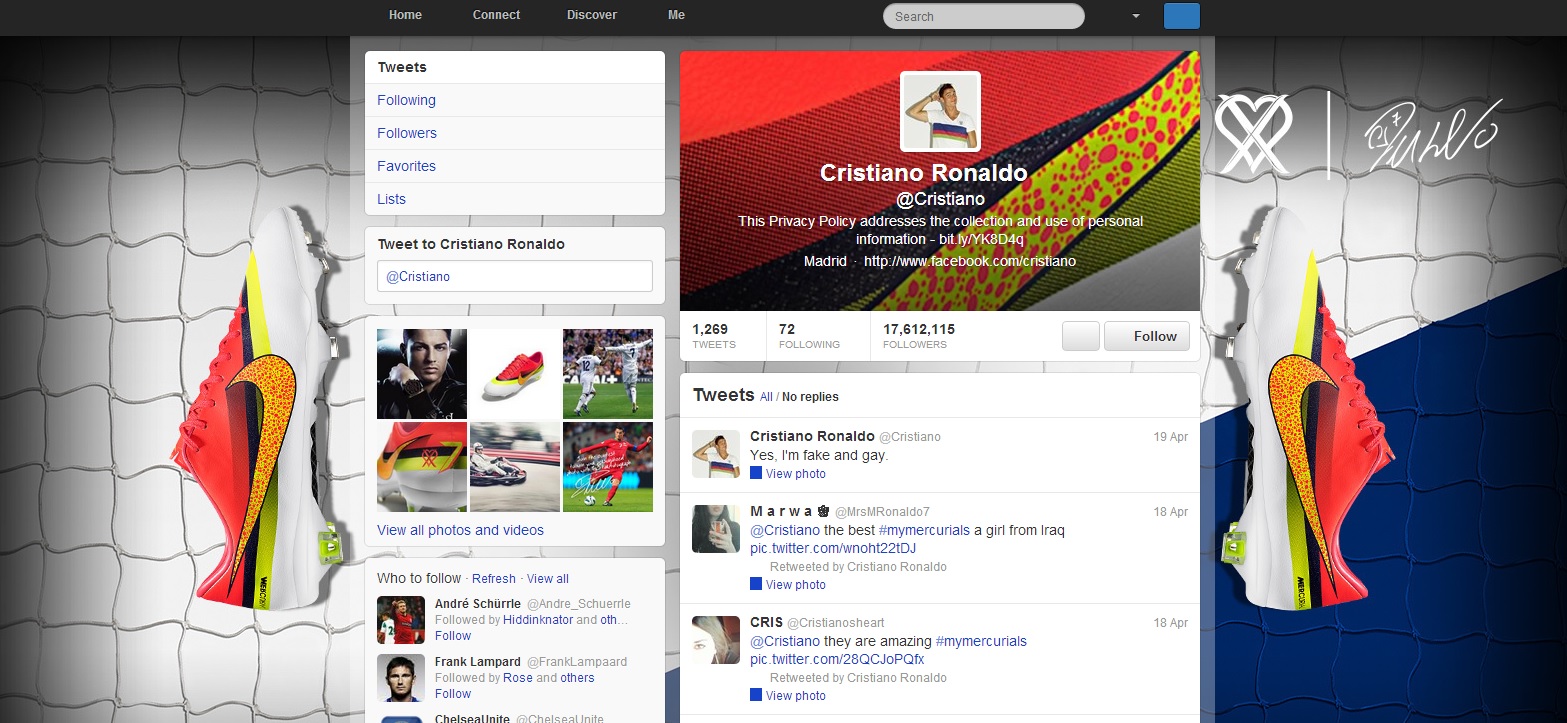
Task: Select Following in the profile sidebar
Action: click(x=515, y=100)
